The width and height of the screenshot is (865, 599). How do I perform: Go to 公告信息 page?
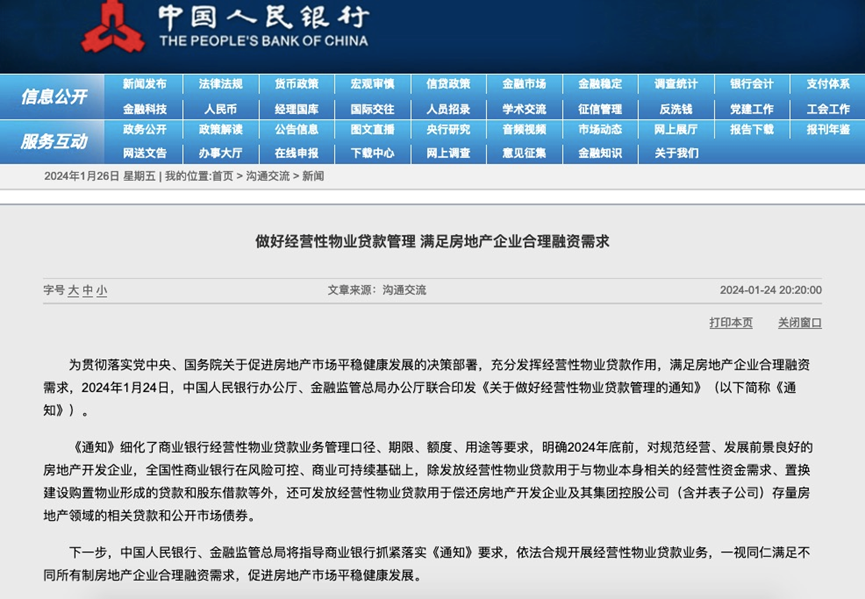tap(297, 130)
